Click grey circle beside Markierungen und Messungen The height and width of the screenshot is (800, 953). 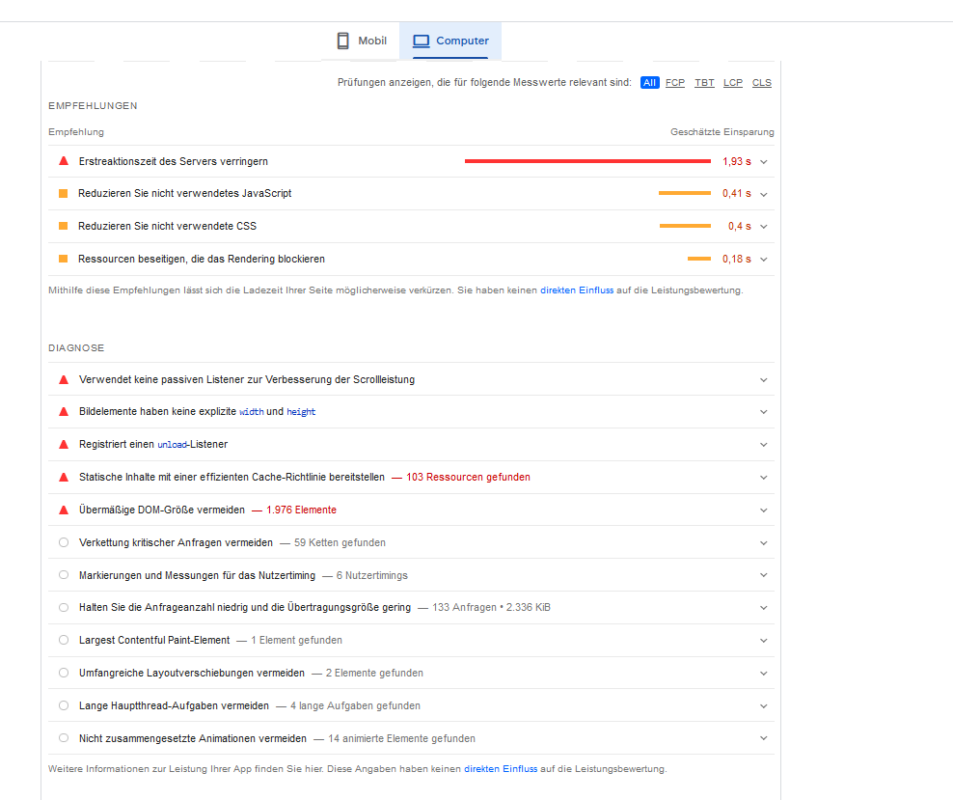(x=63, y=574)
